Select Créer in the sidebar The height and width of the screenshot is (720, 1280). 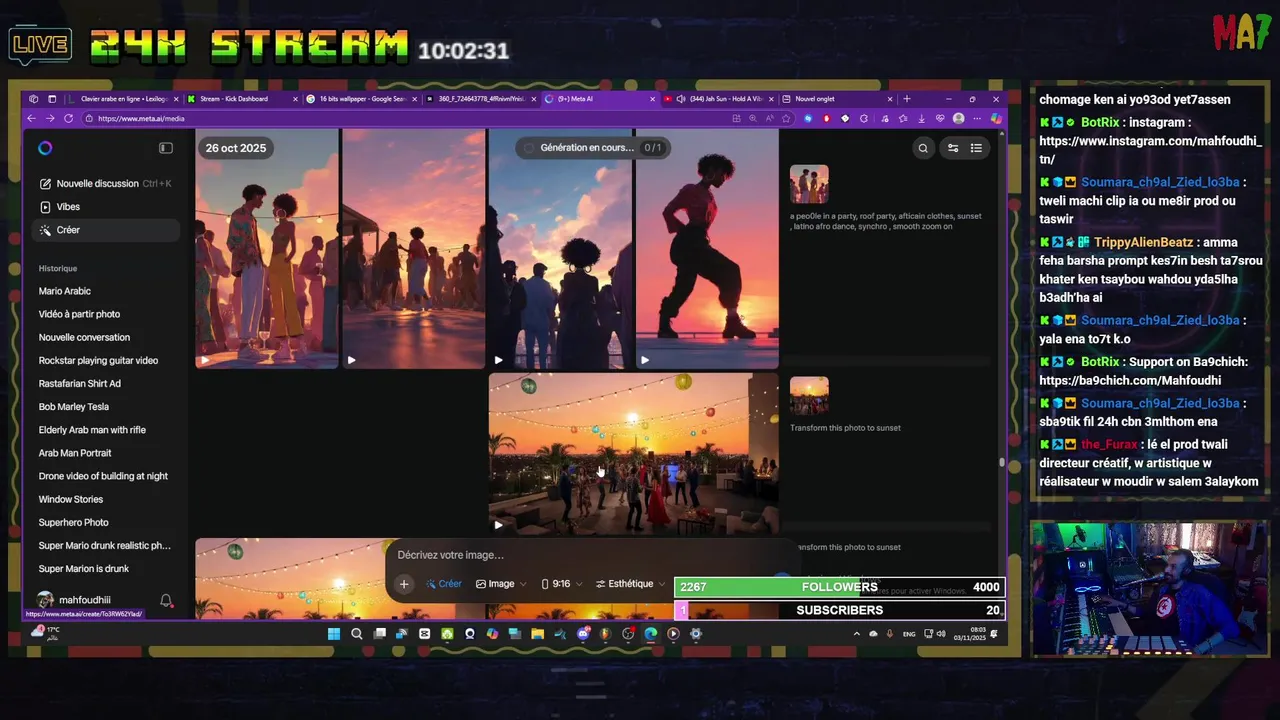[105, 230]
